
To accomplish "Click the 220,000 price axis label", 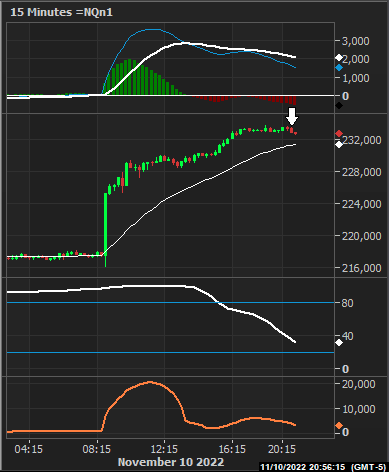I will click(362, 236).
